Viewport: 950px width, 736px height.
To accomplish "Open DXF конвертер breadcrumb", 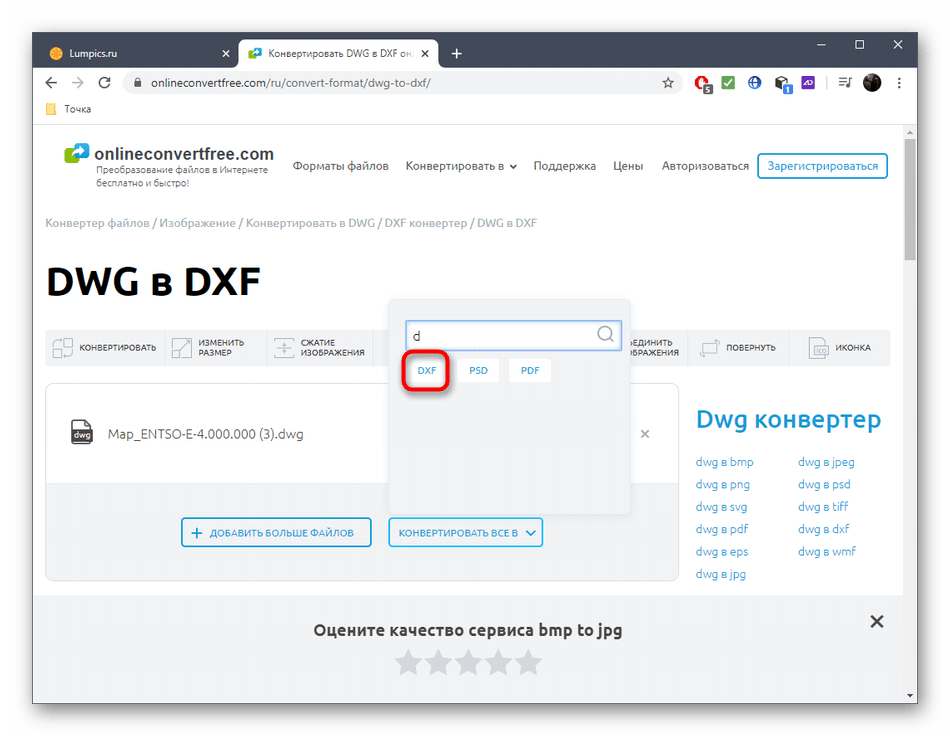I will [x=426, y=223].
